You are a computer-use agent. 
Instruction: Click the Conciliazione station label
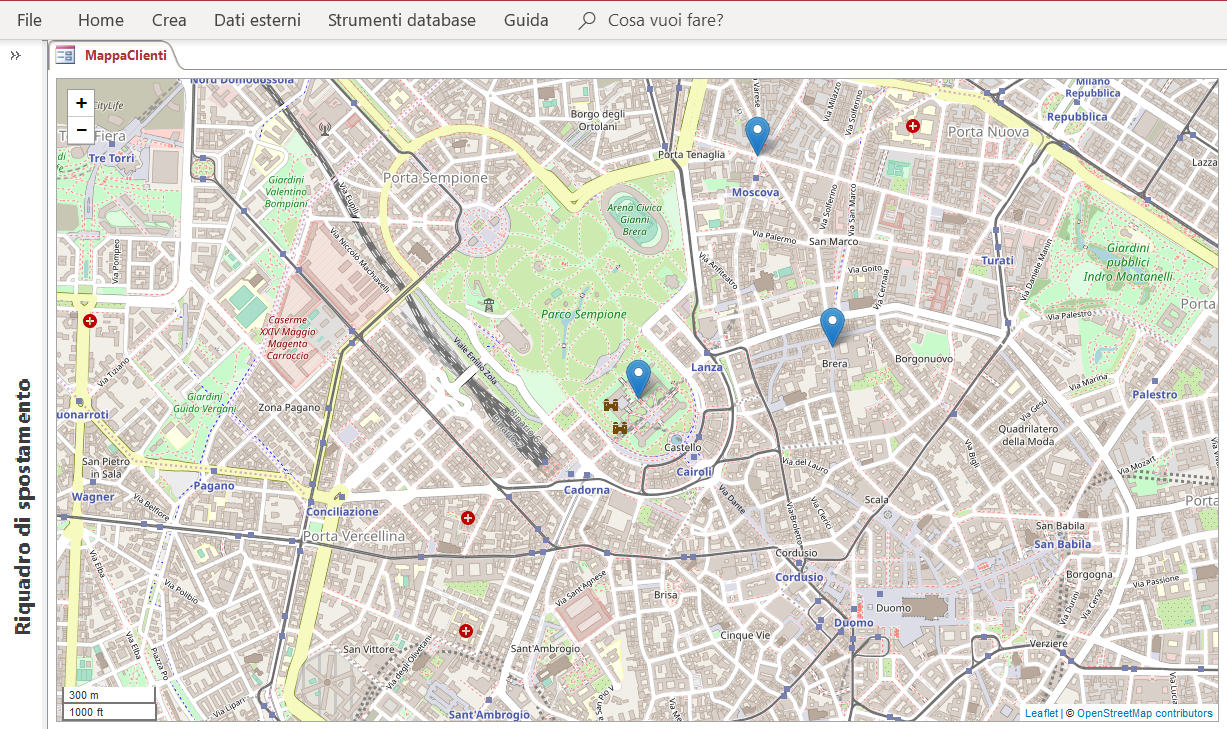[343, 512]
